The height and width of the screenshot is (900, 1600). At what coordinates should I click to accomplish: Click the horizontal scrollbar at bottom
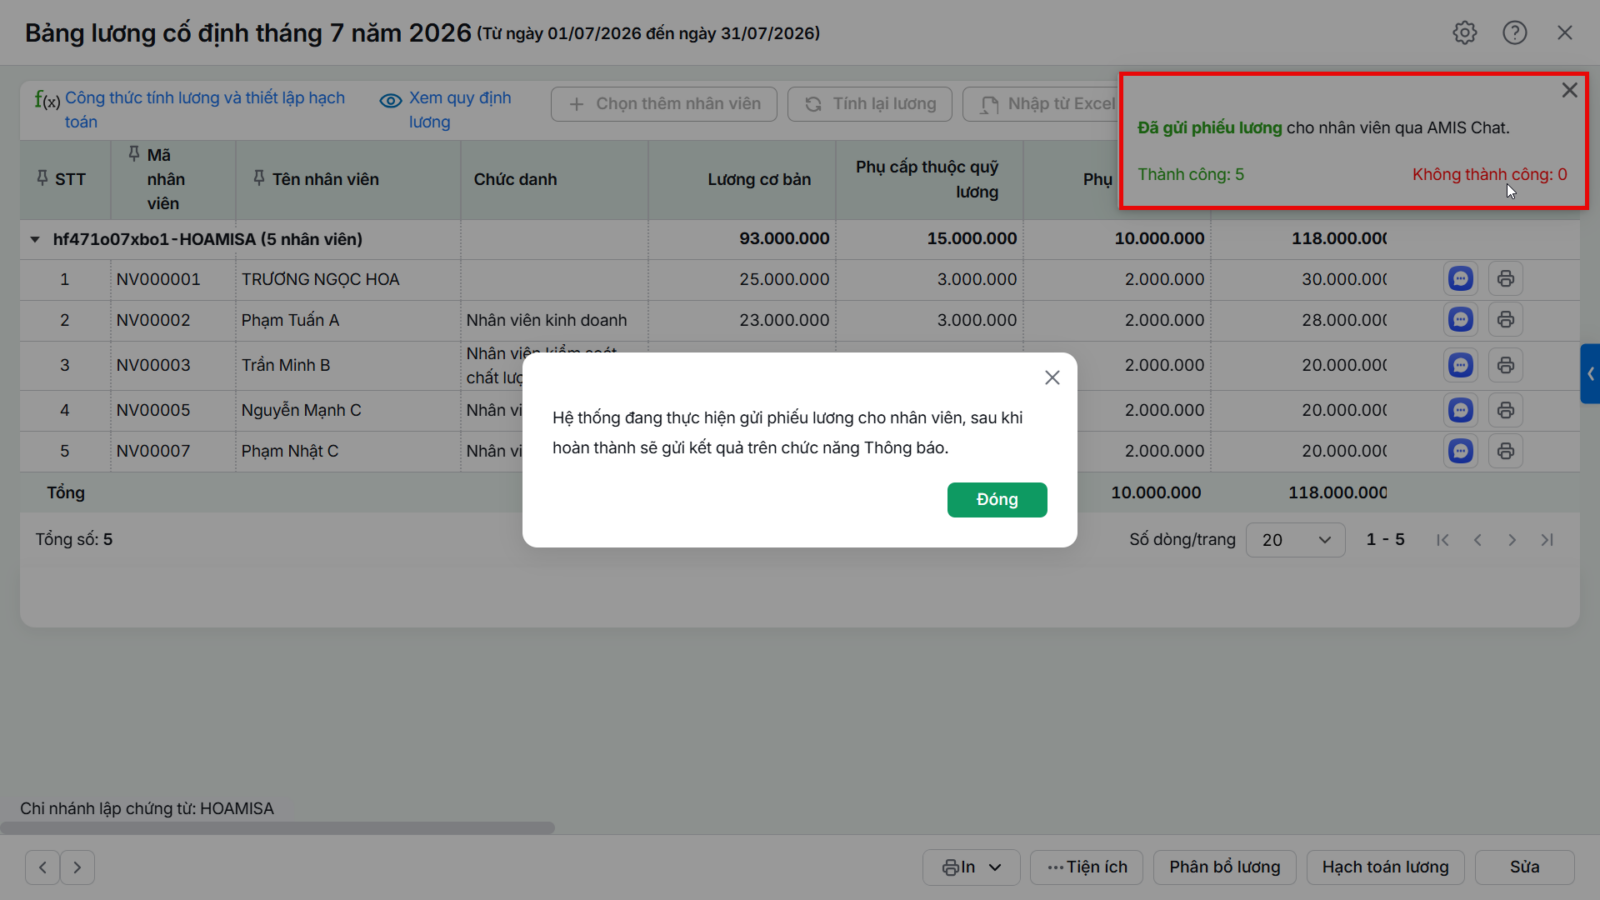click(277, 828)
